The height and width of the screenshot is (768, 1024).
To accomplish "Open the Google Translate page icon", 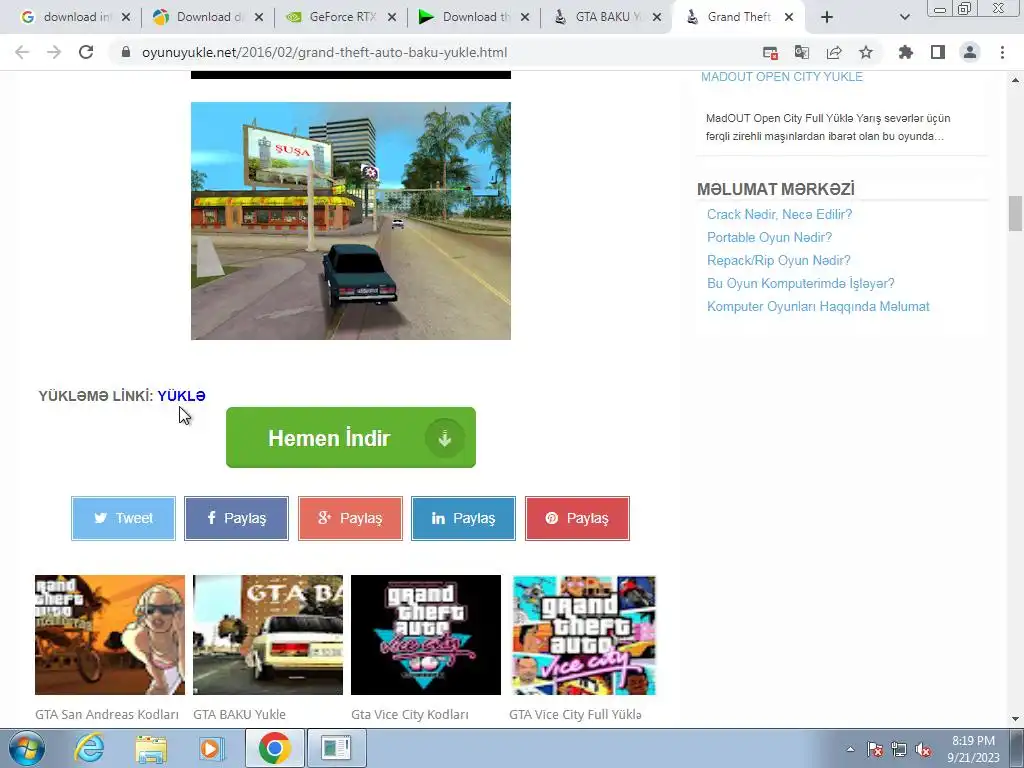I will click(x=802, y=52).
